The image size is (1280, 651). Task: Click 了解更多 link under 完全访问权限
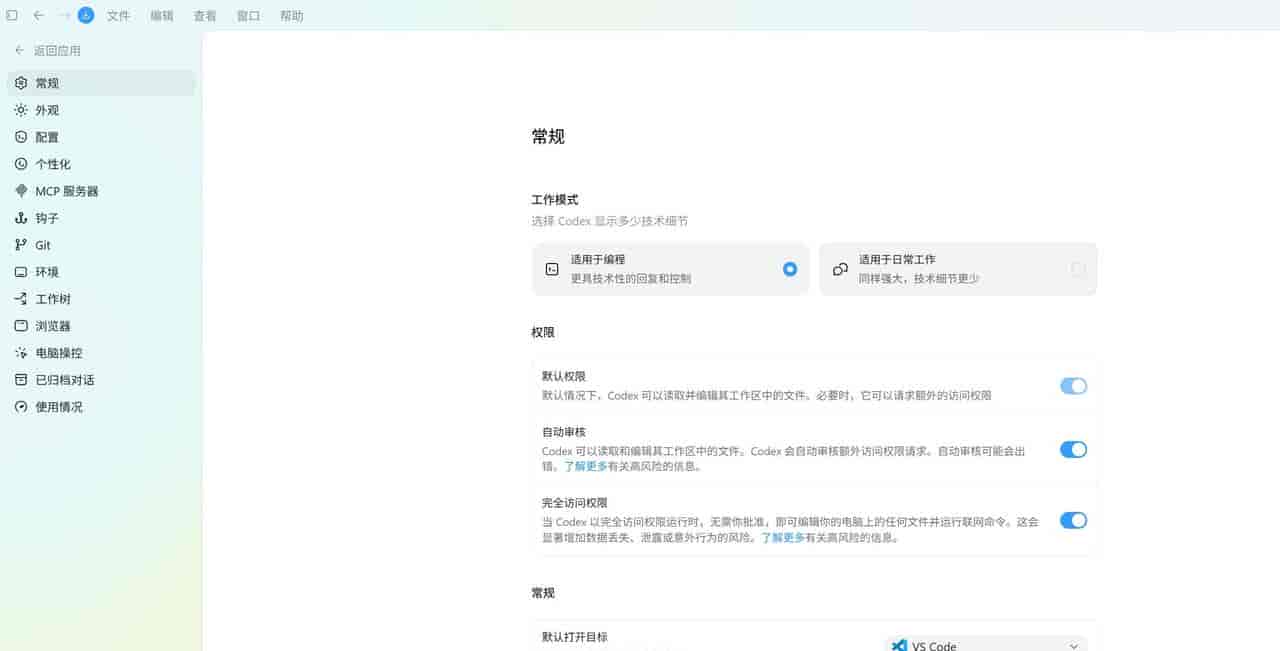[x=783, y=537]
